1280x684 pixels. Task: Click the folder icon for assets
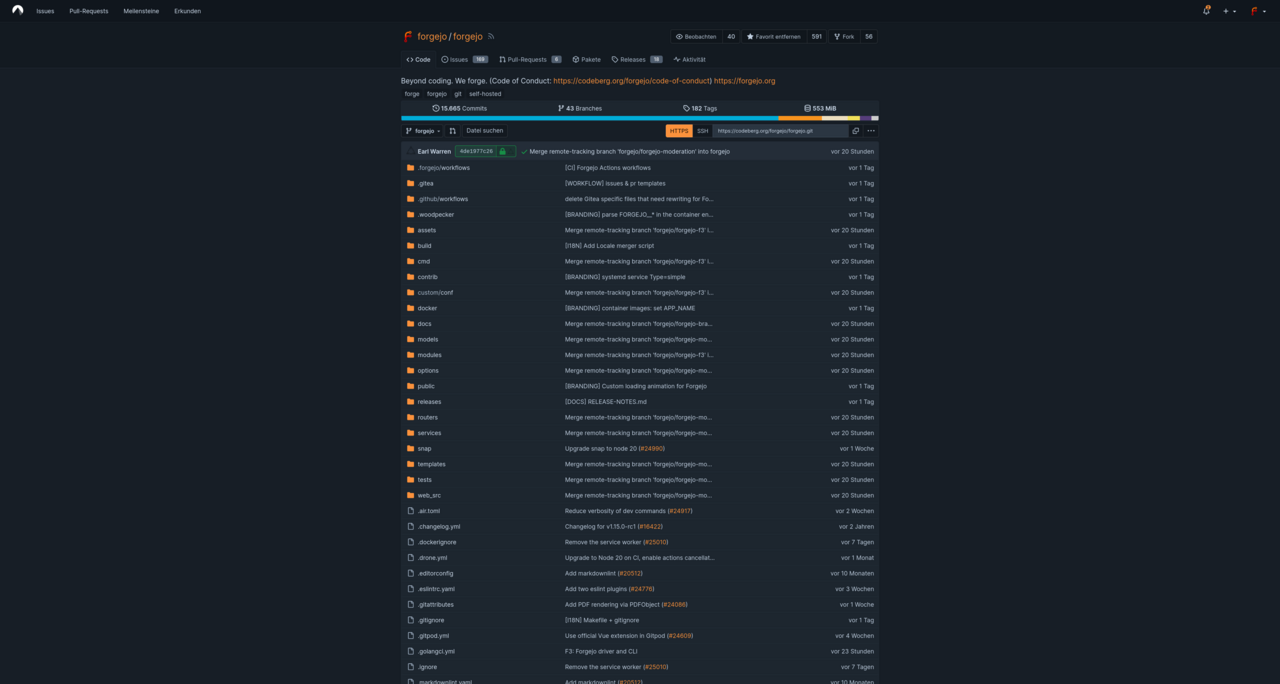click(x=410, y=230)
